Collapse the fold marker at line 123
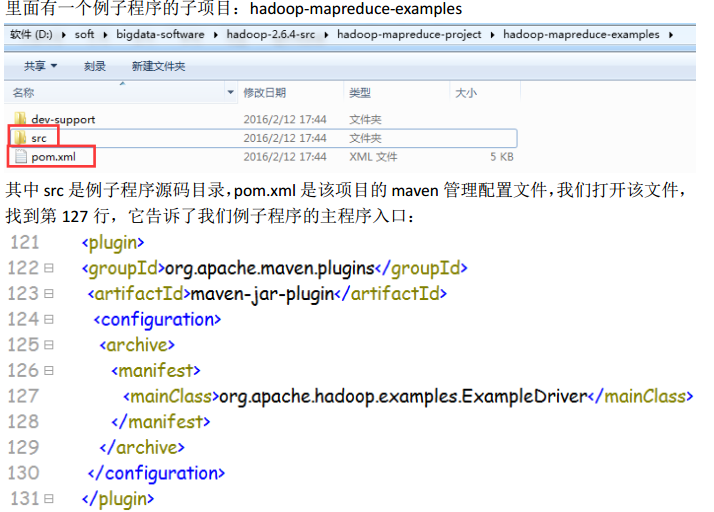Viewport: 714px width, 512px height. pos(49,293)
